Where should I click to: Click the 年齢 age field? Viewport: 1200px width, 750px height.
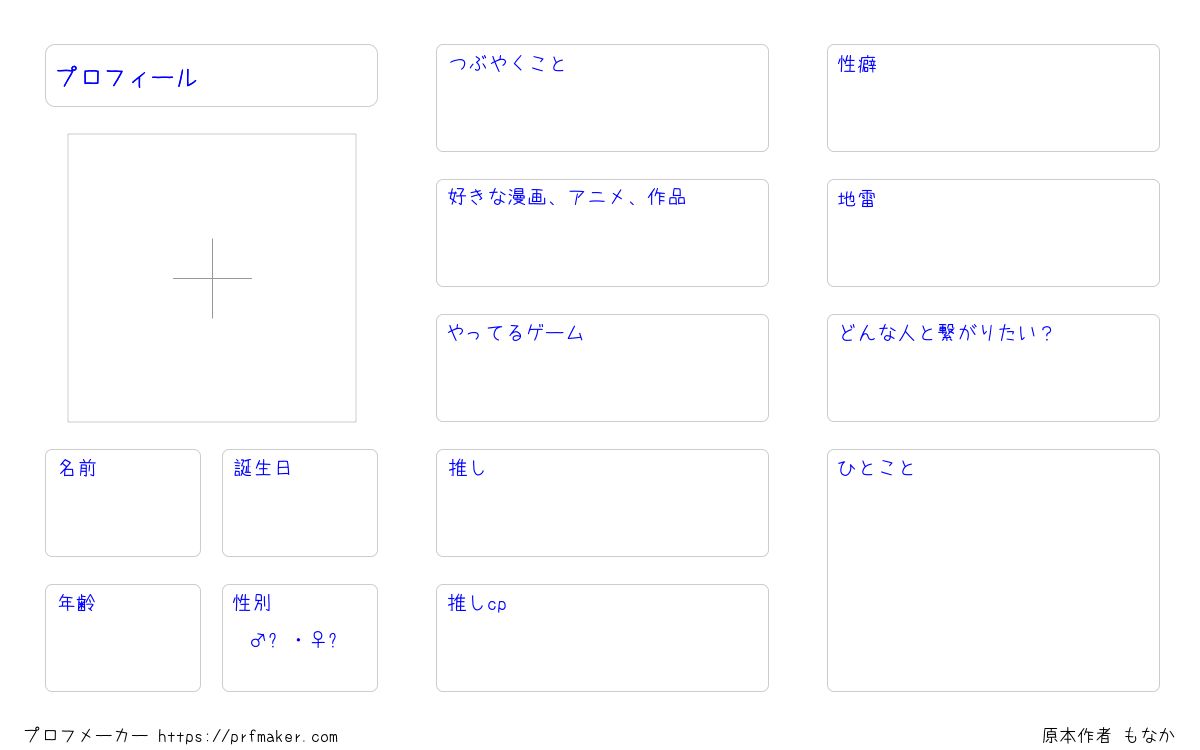coord(123,638)
